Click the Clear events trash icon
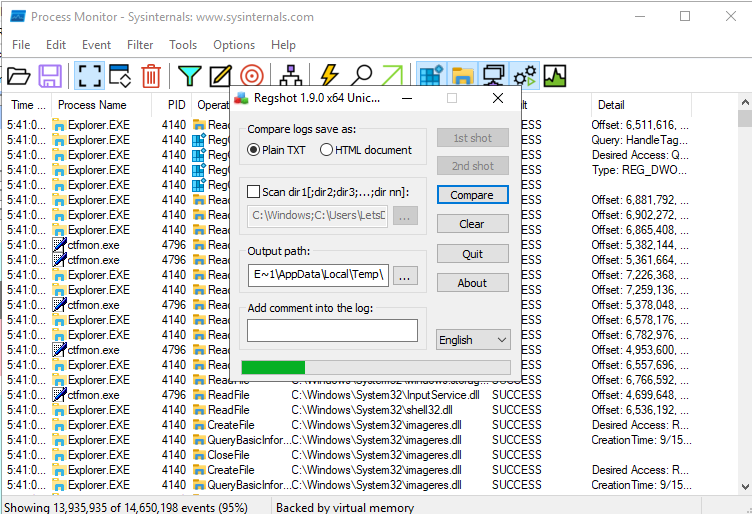 151,76
